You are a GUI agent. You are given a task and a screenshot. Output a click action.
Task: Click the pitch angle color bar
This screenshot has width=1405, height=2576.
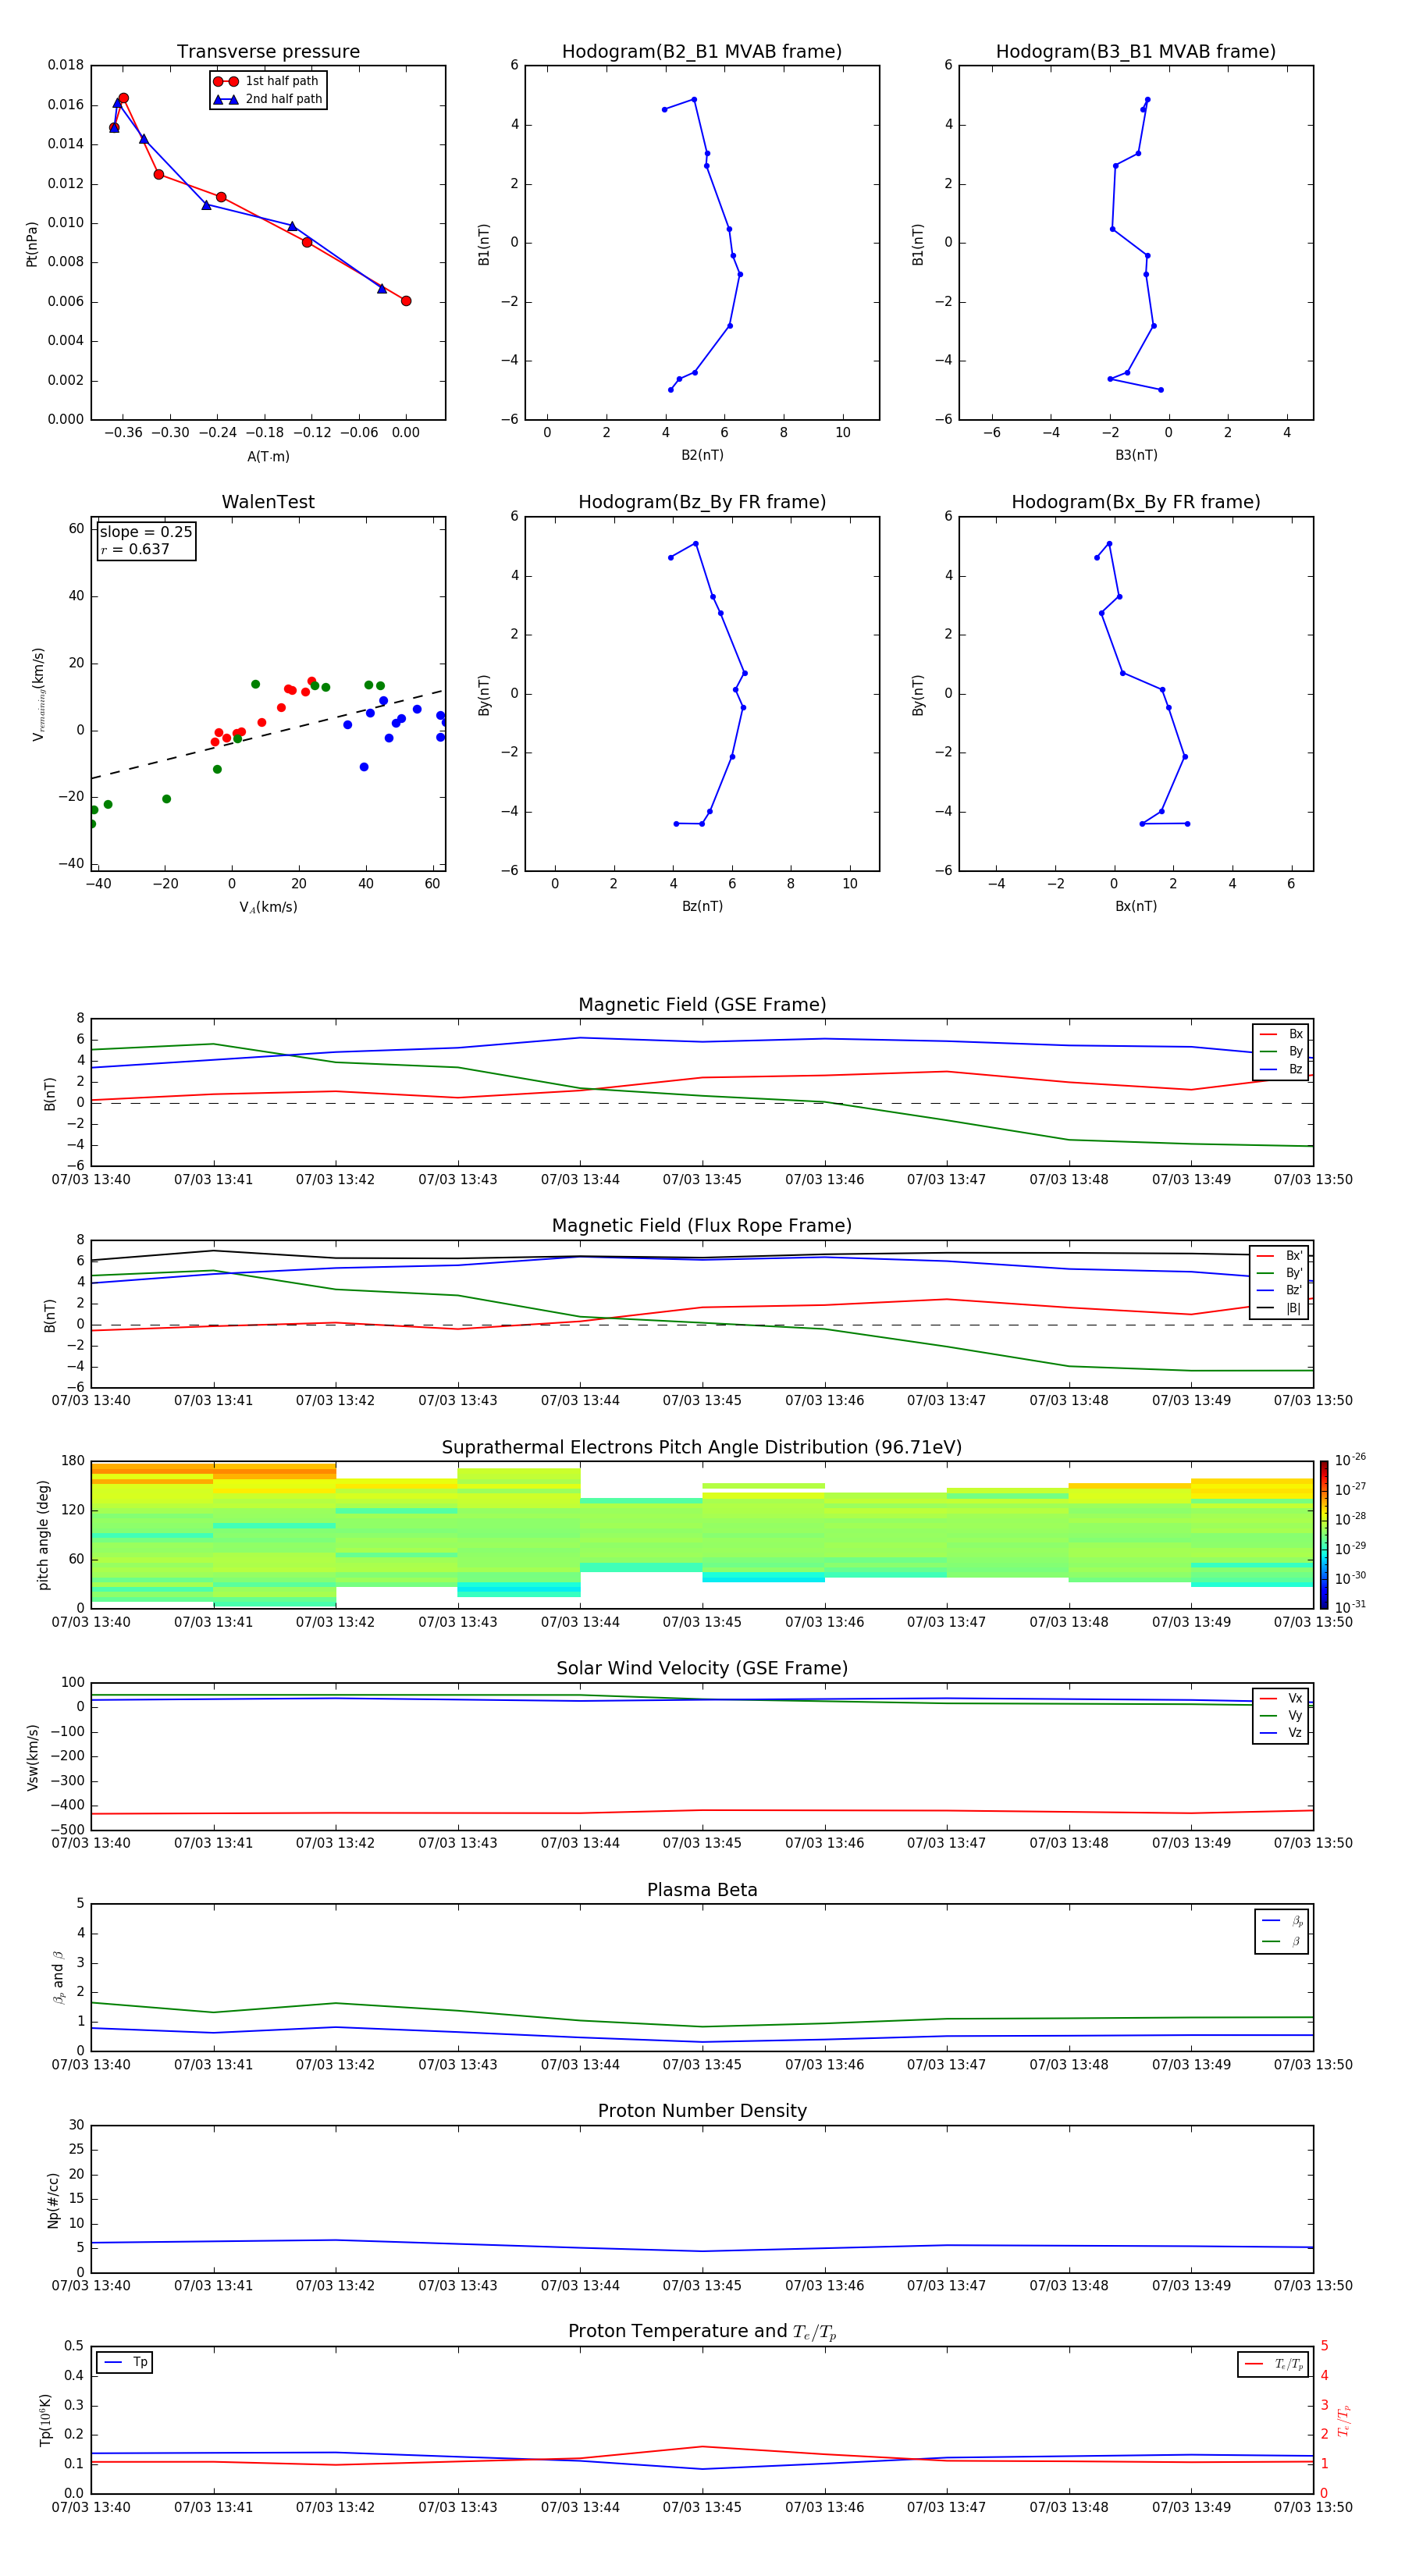1324,1535
